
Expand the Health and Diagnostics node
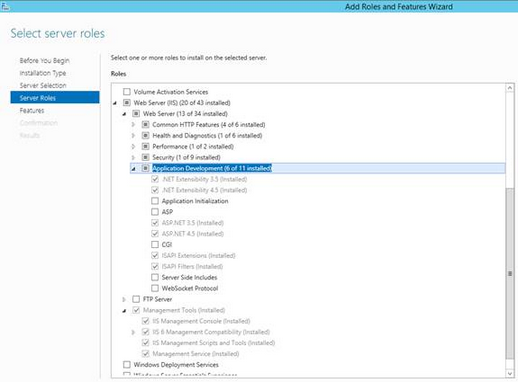pyautogui.click(x=133, y=136)
